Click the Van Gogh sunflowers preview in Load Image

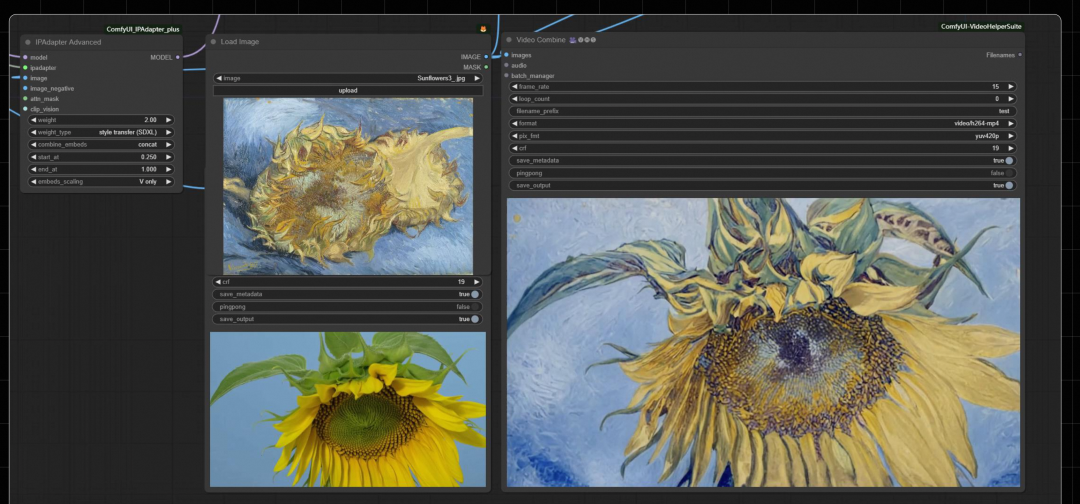pos(348,186)
